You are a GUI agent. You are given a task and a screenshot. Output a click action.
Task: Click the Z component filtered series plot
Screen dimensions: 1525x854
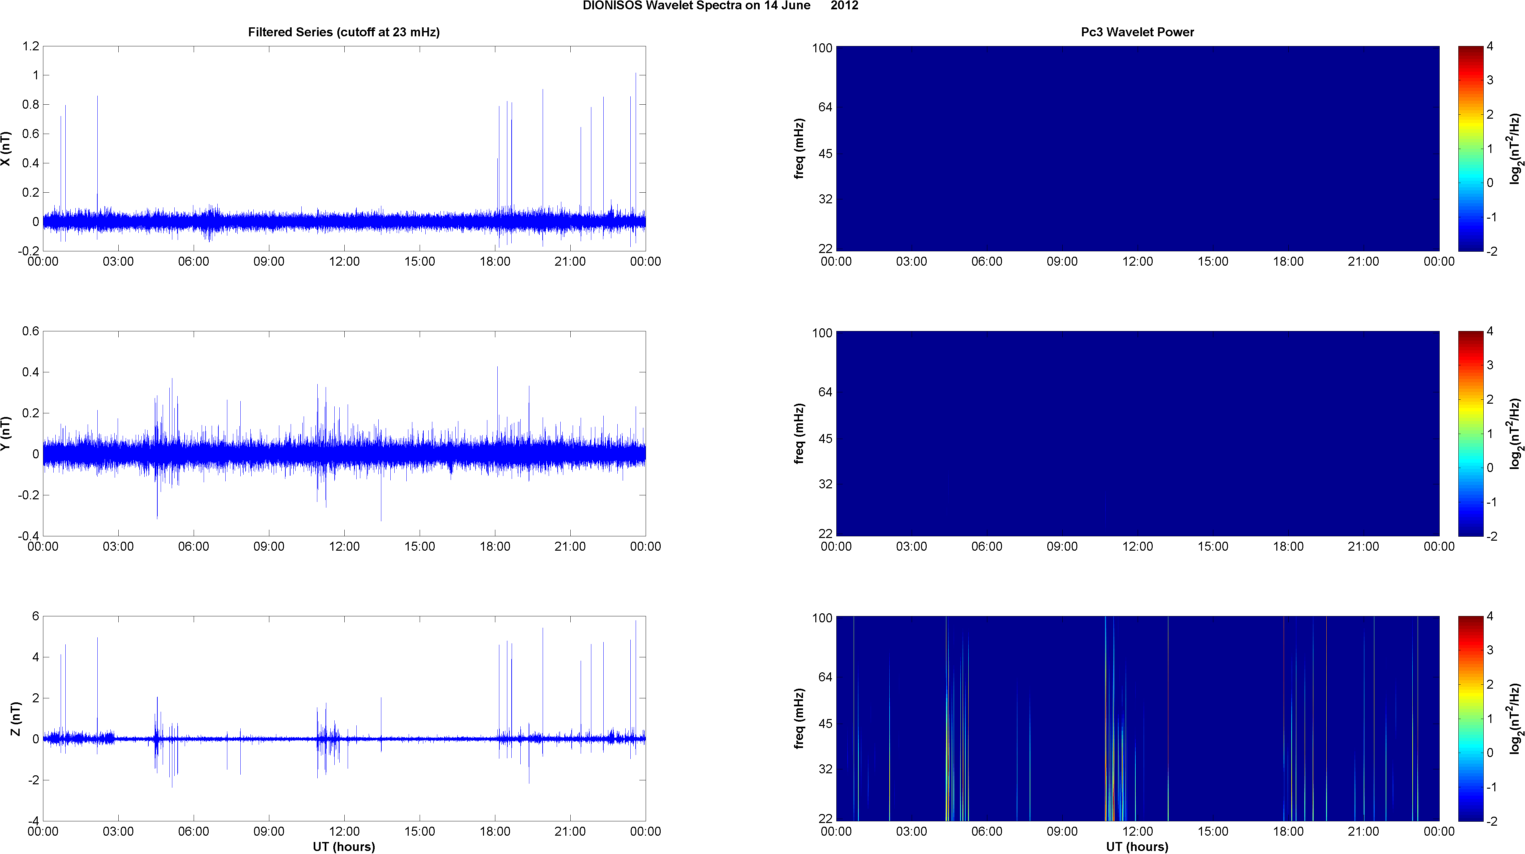coord(344,718)
